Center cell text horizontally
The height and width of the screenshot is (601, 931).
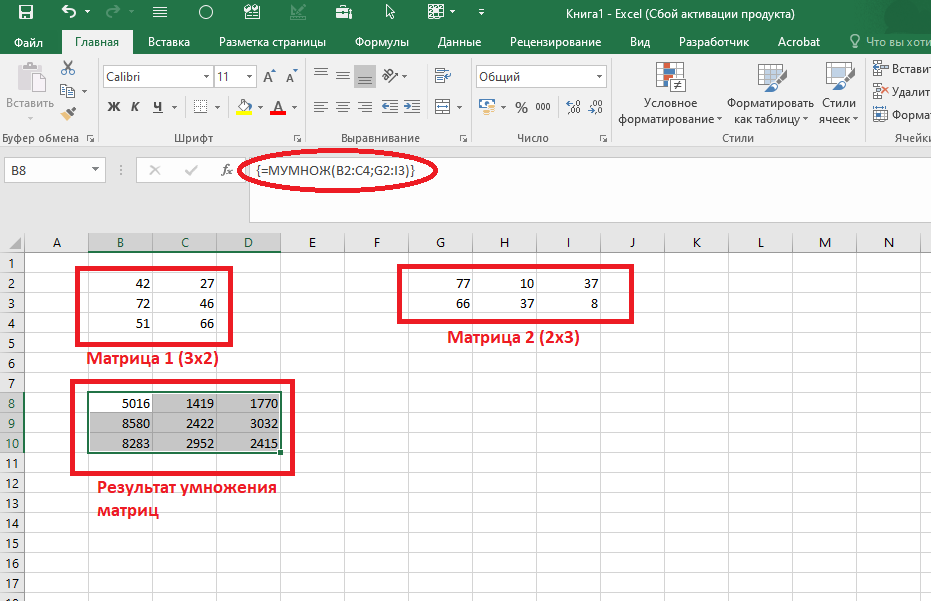coord(343,107)
